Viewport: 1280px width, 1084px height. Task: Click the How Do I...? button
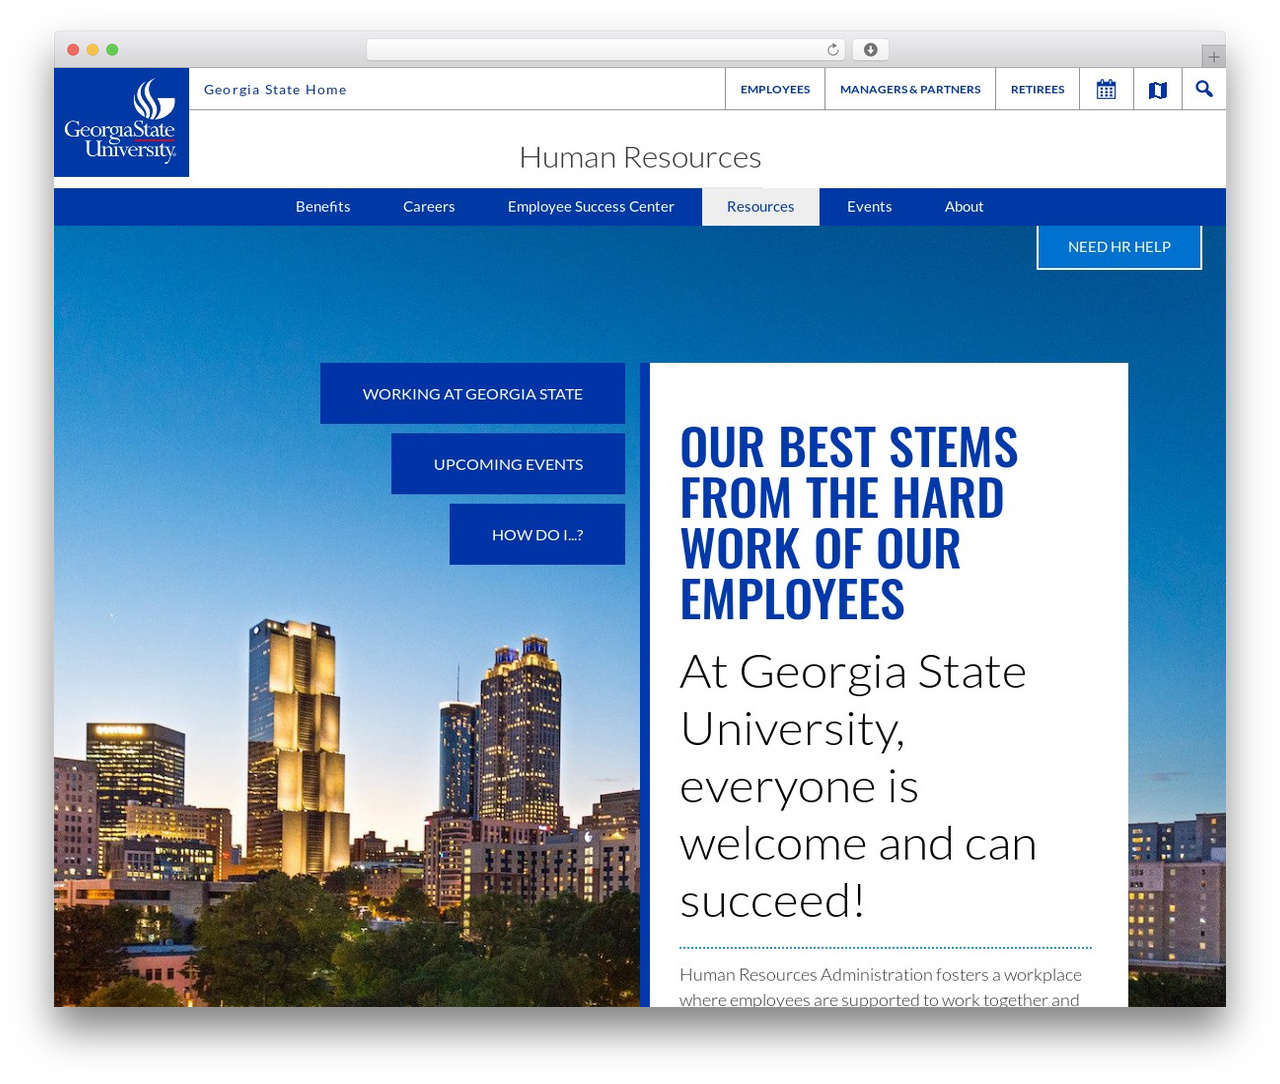tap(537, 535)
